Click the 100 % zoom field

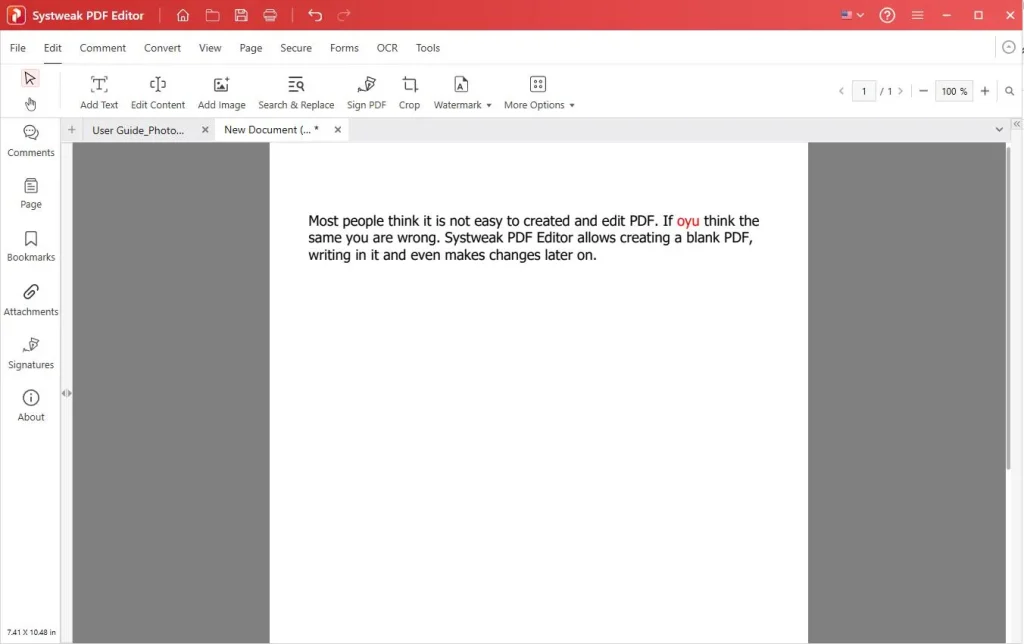[954, 91]
